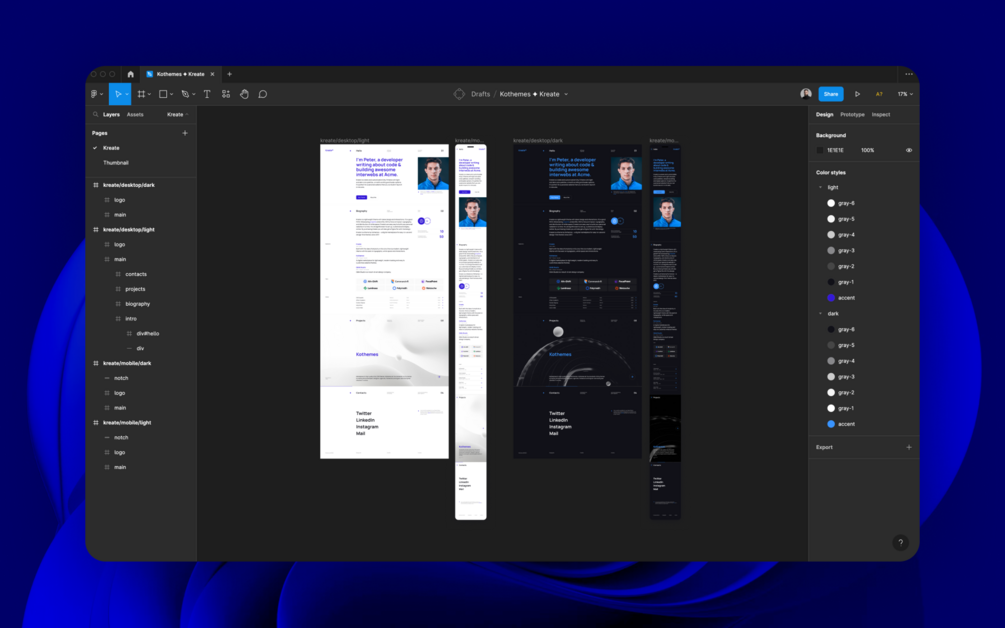Screen dimensions: 1005x628
Task: Click Background opacity 100% field
Action: click(x=867, y=151)
